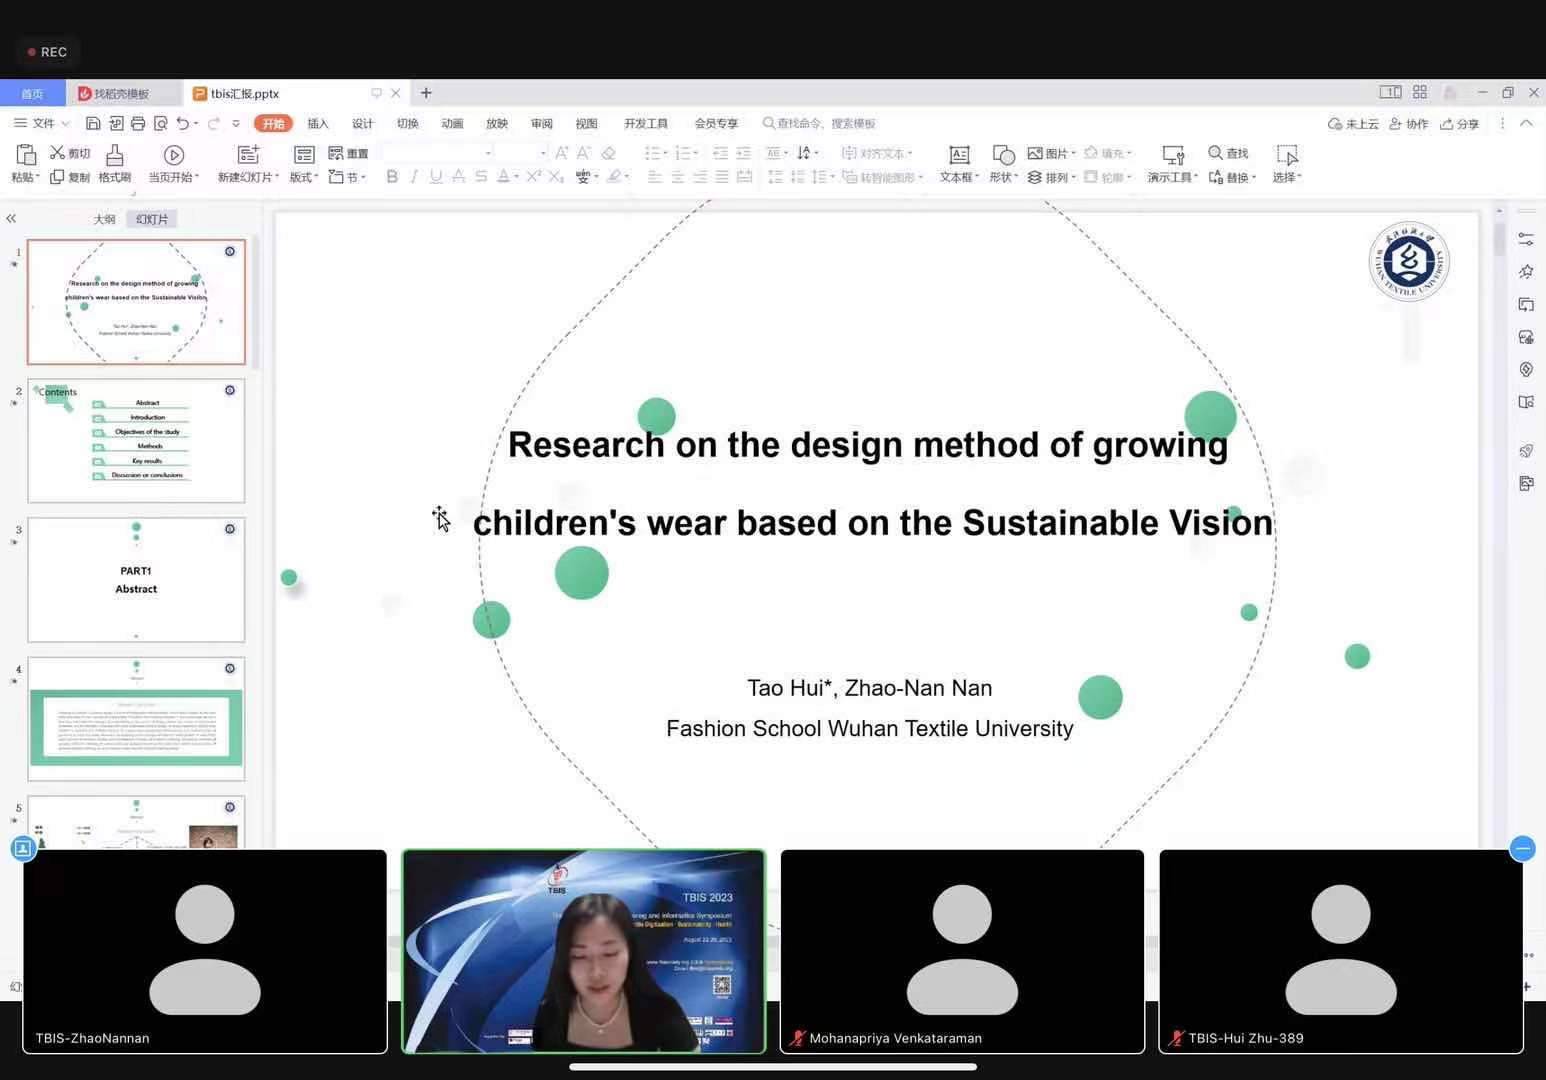This screenshot has width=1546, height=1080.
Task: Expand the Layout (版式) dropdown
Action: click(x=304, y=177)
